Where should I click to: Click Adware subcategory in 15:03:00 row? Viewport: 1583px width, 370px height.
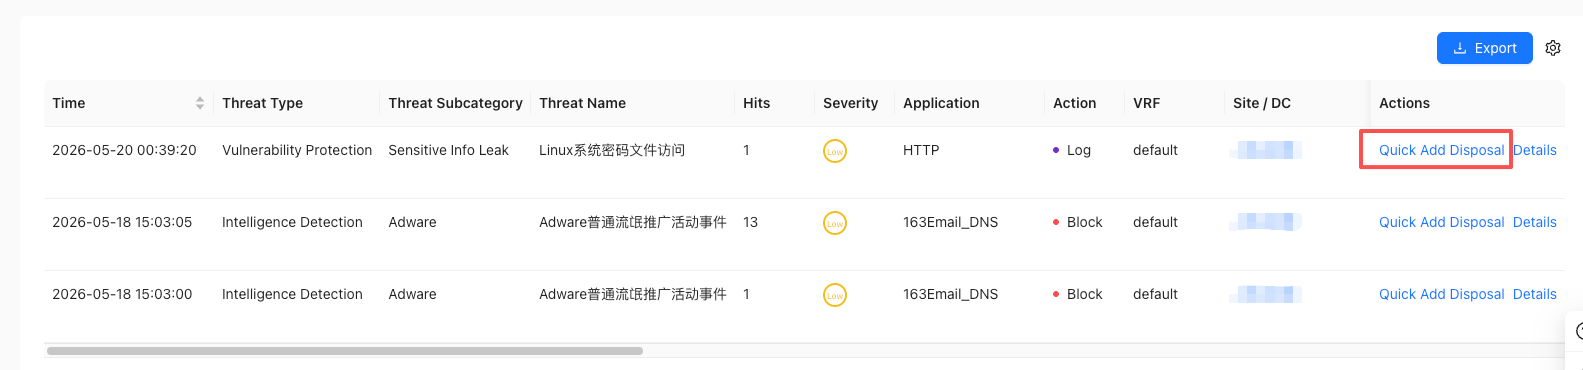coord(412,294)
